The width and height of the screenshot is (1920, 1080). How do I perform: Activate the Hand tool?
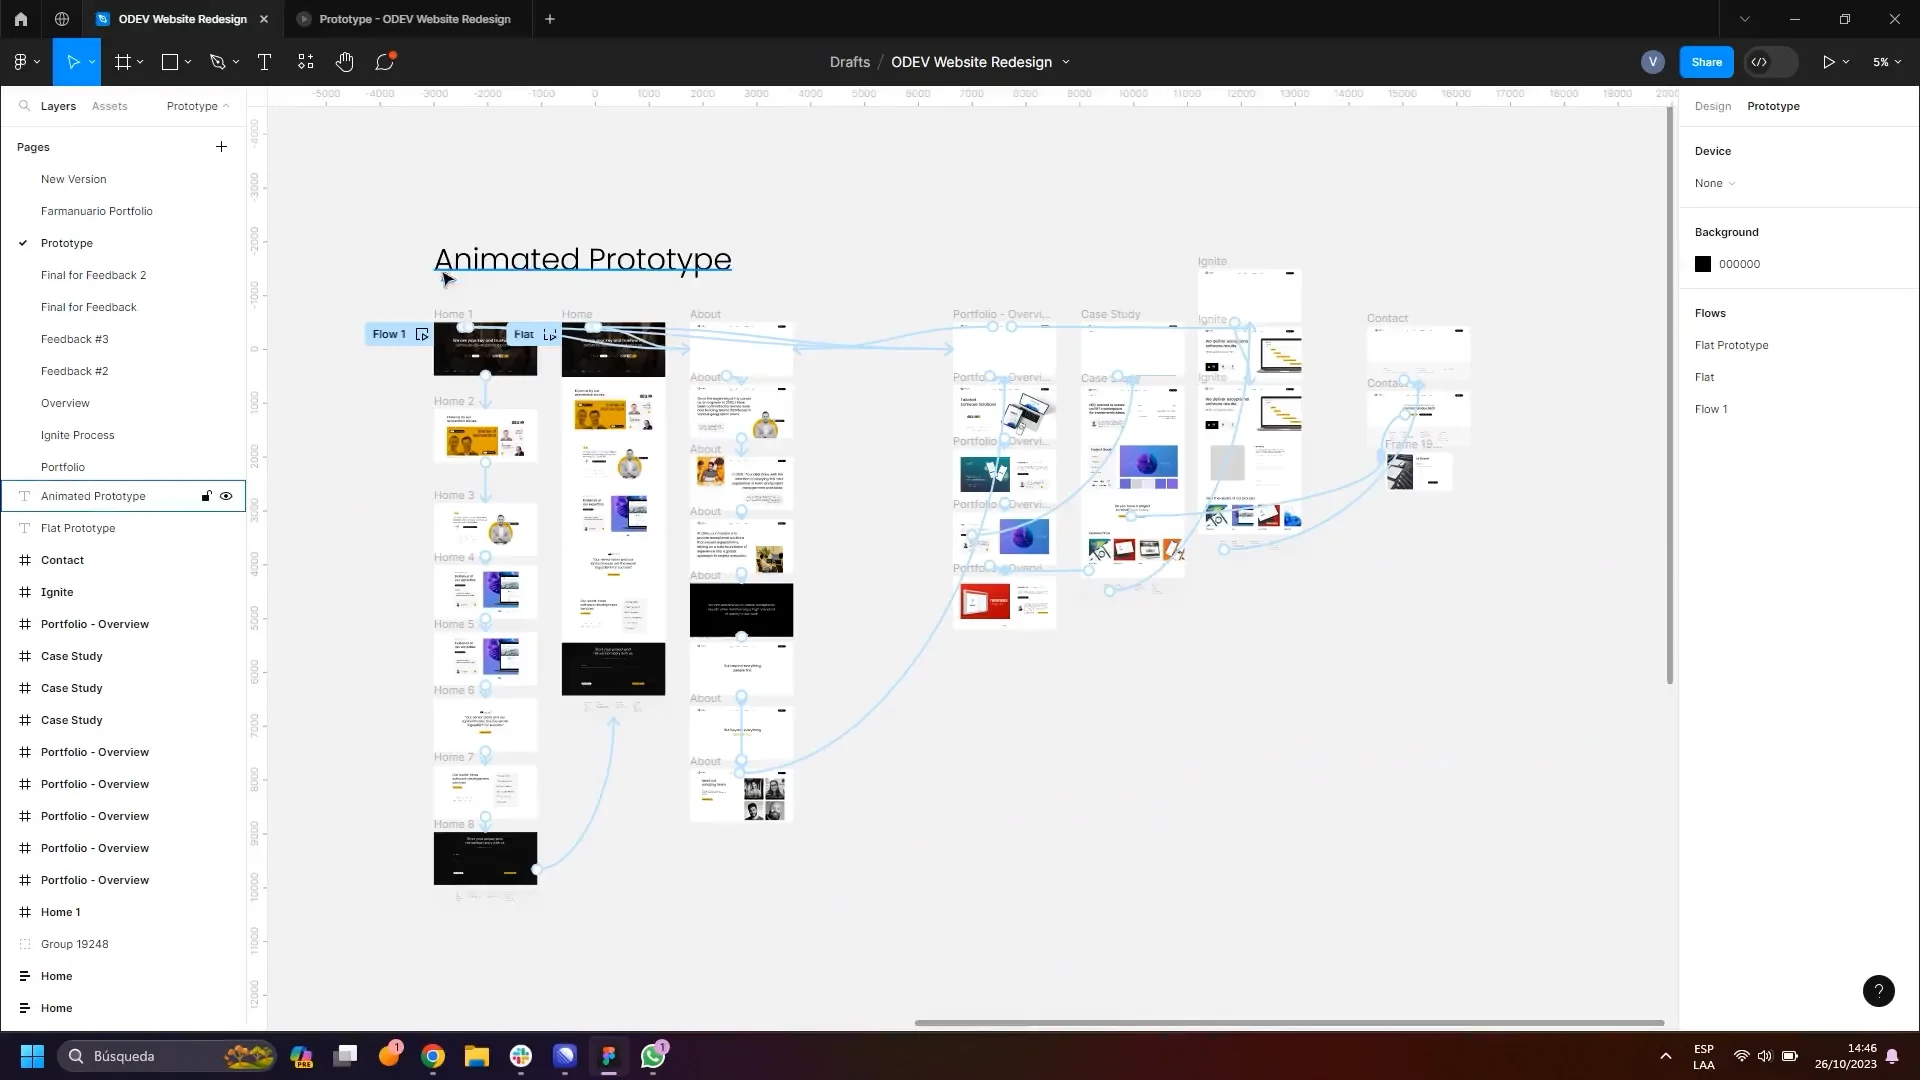pyautogui.click(x=345, y=61)
